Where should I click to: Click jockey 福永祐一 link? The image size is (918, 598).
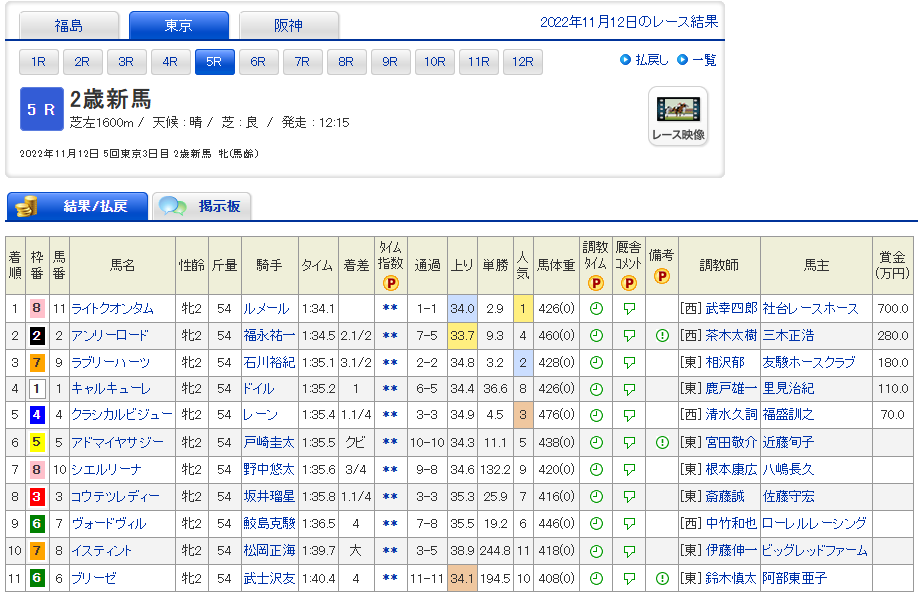(268, 336)
